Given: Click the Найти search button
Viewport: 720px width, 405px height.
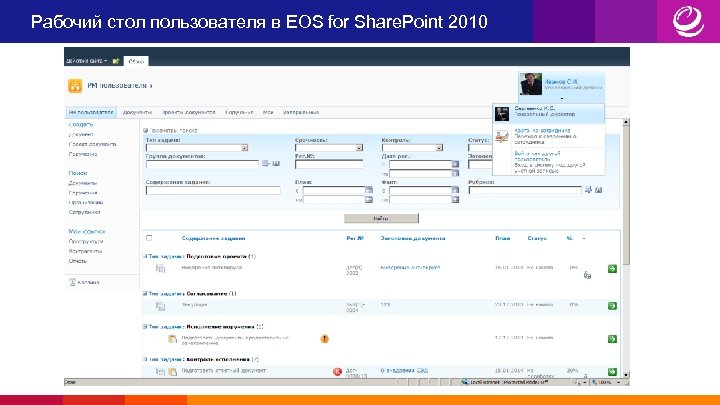Looking at the screenshot, I should click(381, 219).
